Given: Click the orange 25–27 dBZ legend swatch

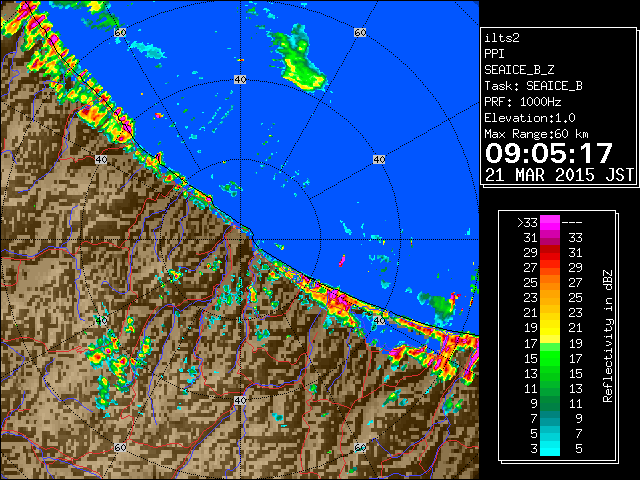Looking at the screenshot, I should point(549,283).
